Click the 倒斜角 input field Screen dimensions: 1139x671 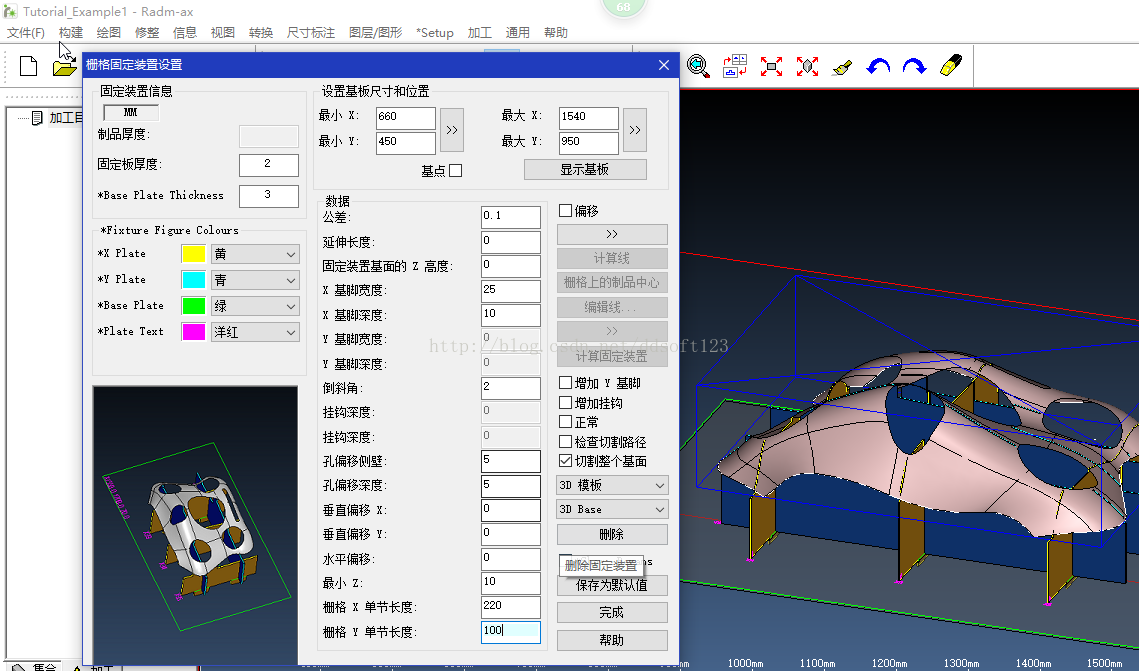coord(511,388)
